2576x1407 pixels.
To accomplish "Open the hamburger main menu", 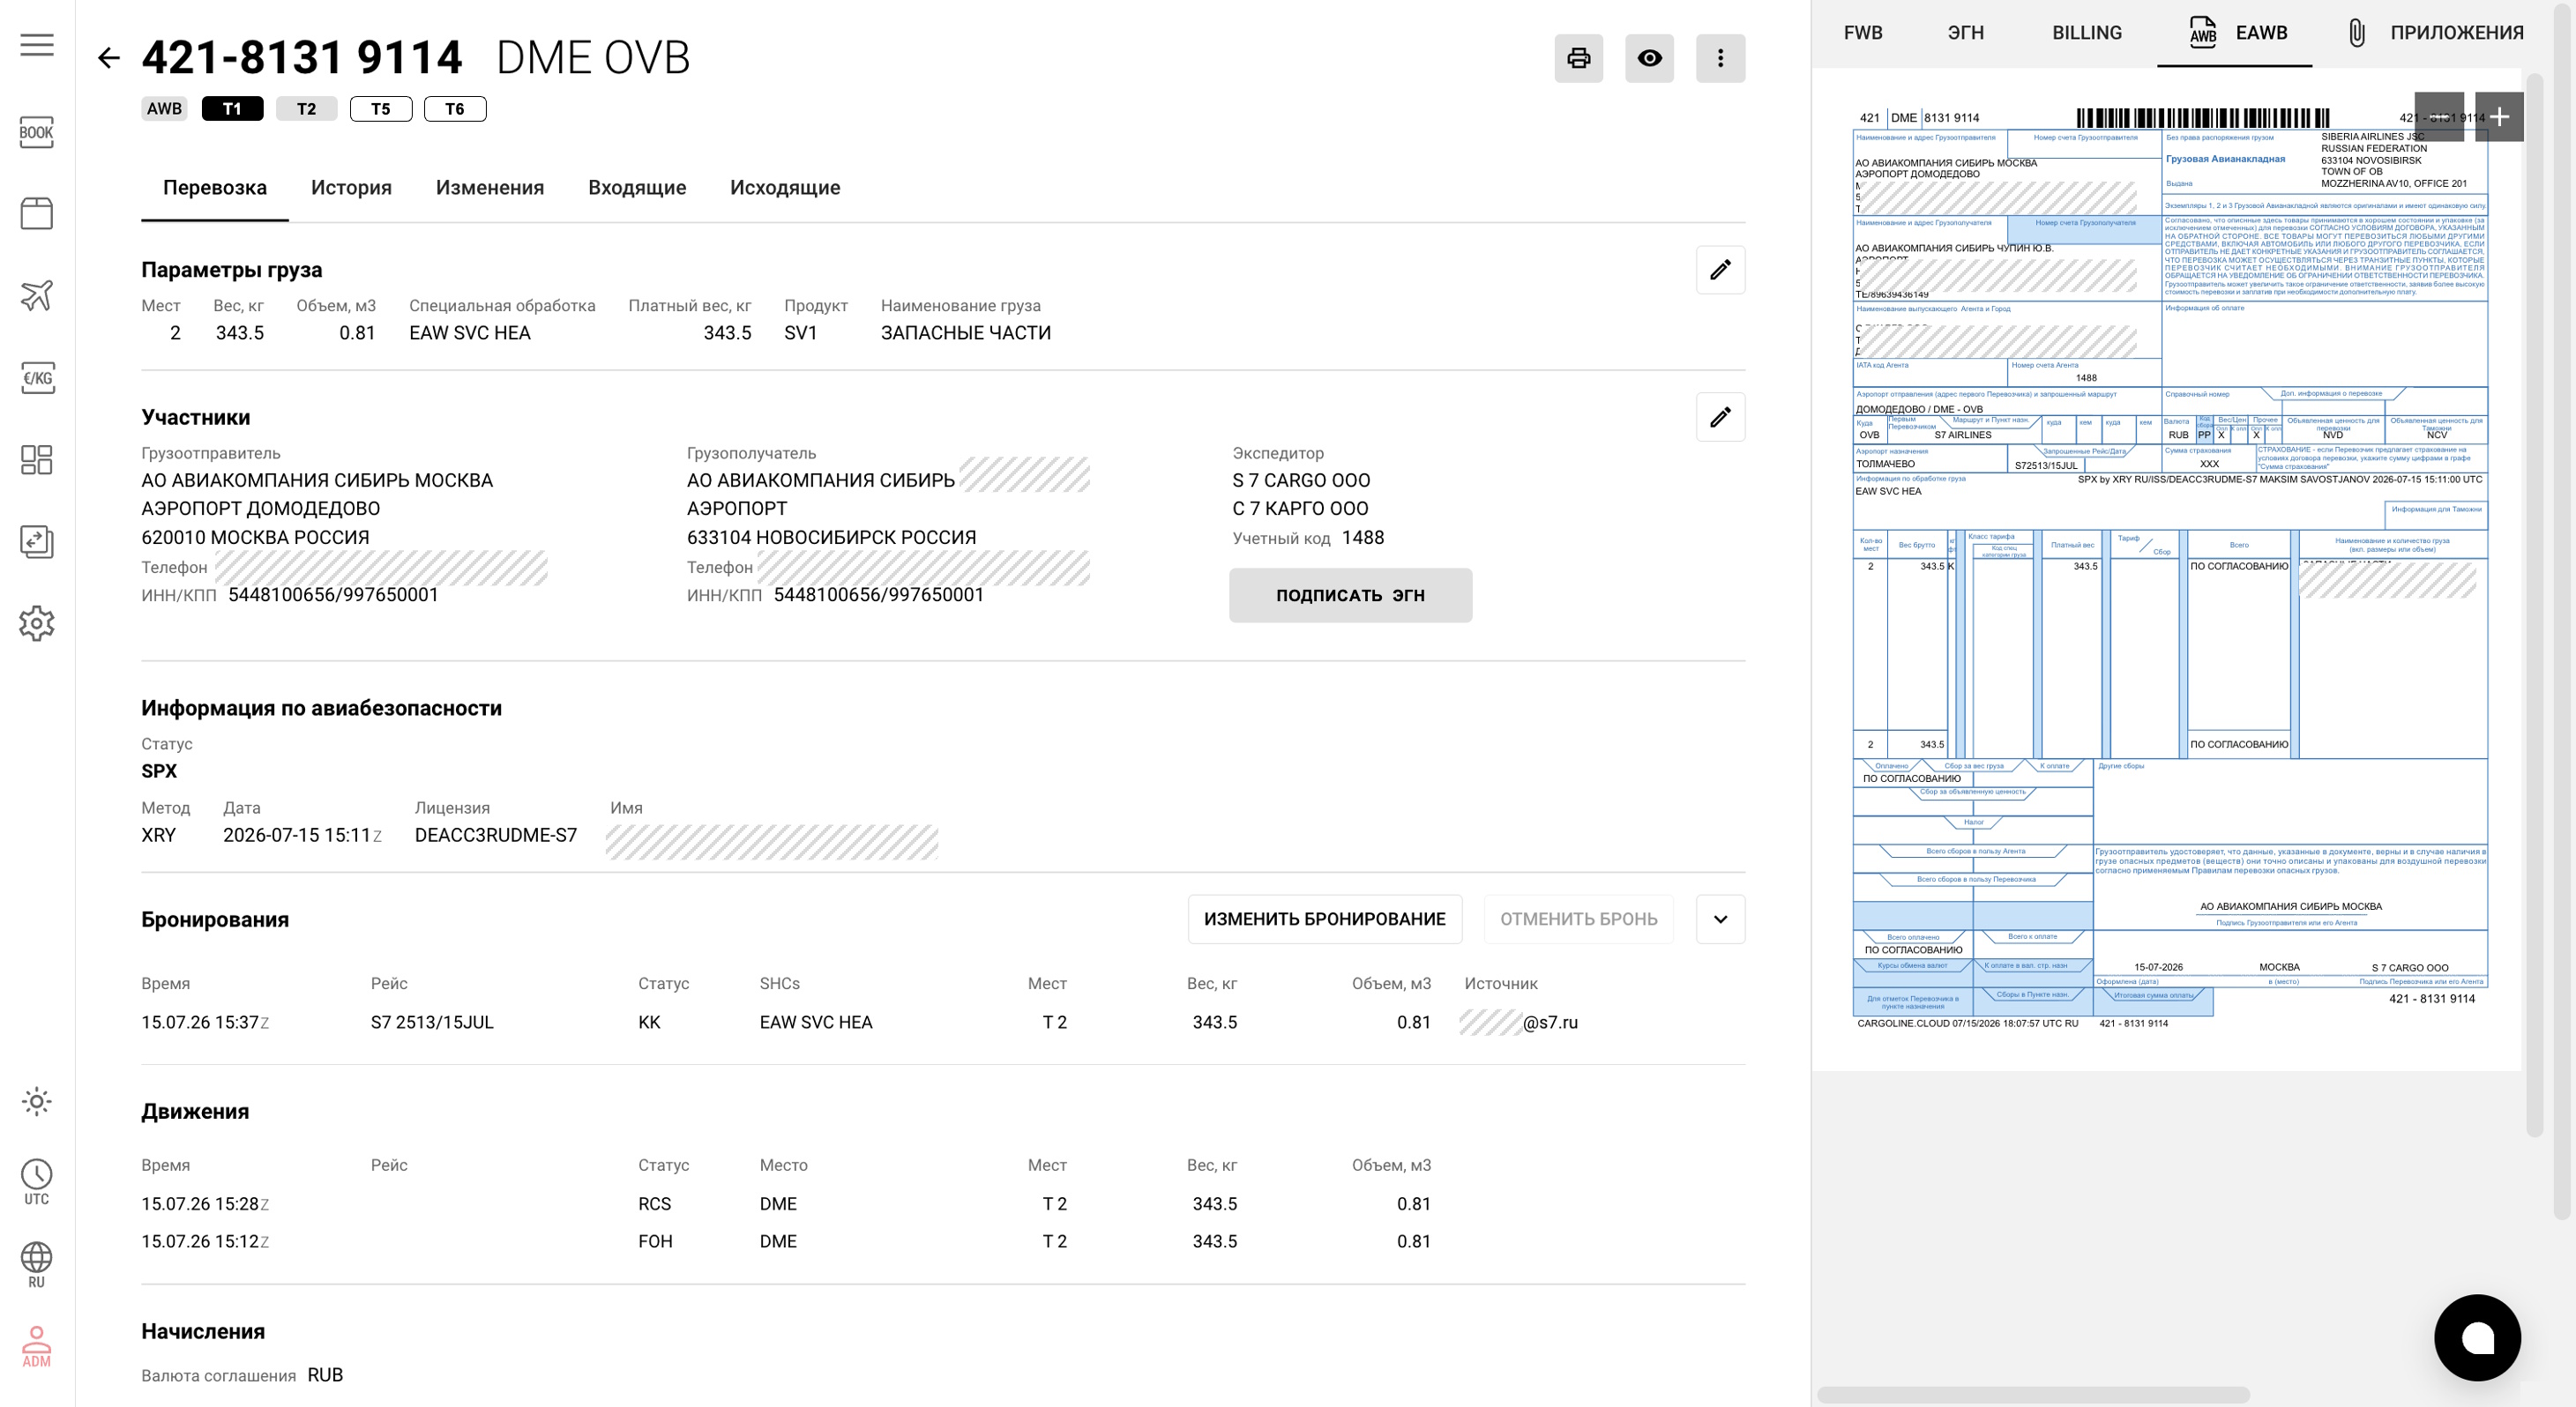I will pos(37,45).
